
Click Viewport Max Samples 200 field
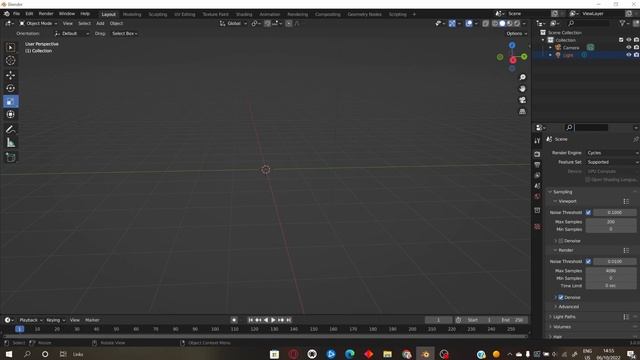(611, 222)
